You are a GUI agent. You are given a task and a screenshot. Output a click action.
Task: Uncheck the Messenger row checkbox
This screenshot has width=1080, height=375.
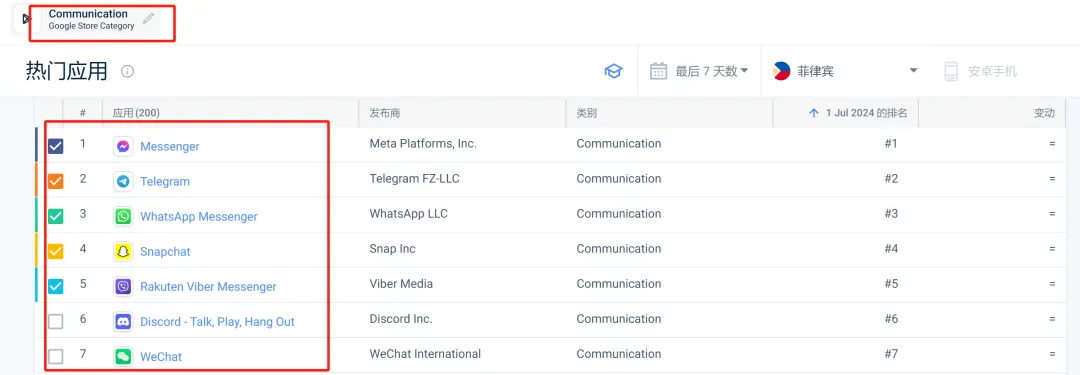tap(56, 146)
